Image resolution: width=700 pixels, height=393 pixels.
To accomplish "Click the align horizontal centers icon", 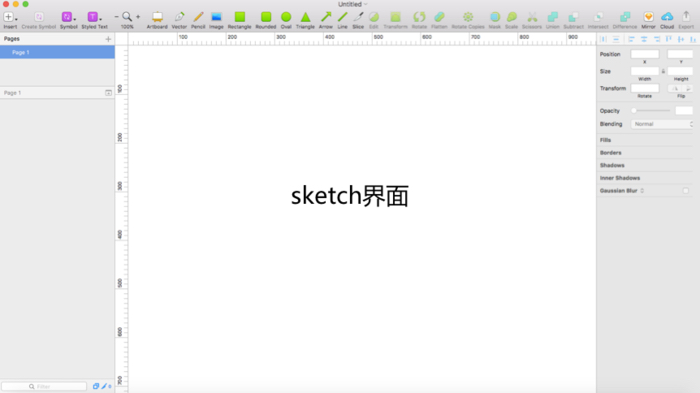I will point(644,39).
